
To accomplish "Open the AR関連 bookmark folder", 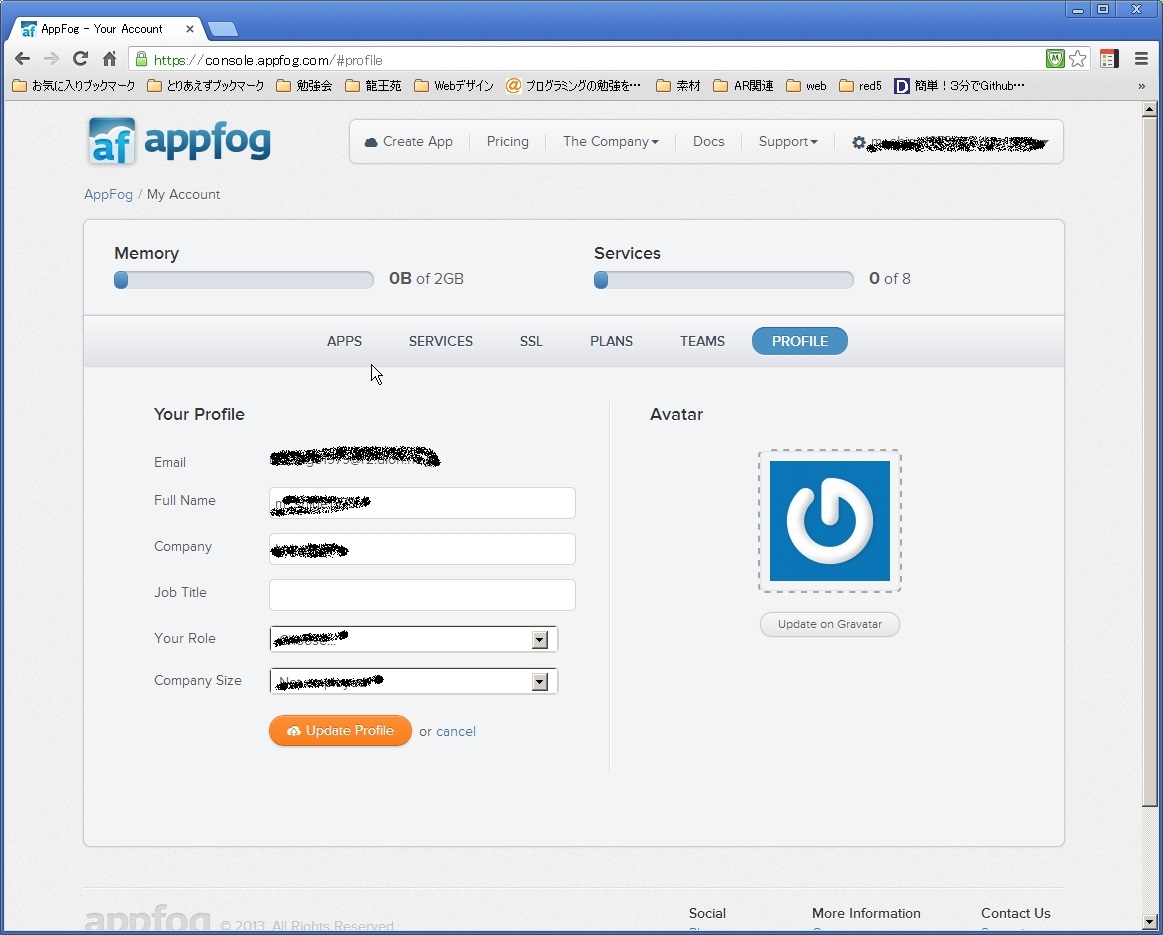I will (x=743, y=86).
